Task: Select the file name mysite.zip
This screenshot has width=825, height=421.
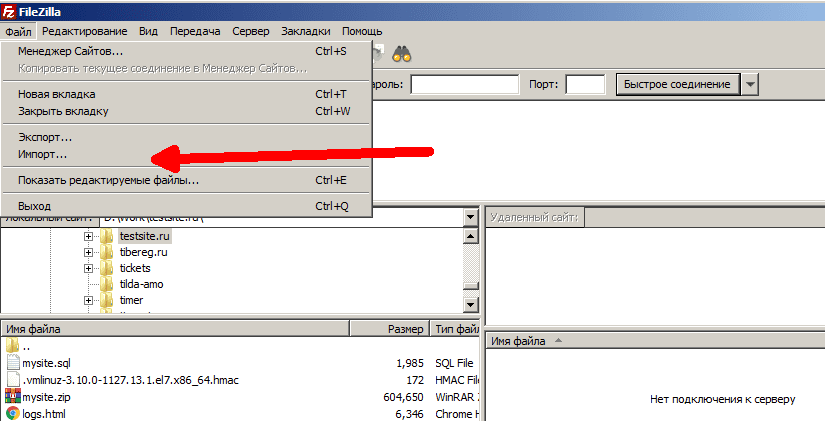Action: pyautogui.click(x=46, y=397)
